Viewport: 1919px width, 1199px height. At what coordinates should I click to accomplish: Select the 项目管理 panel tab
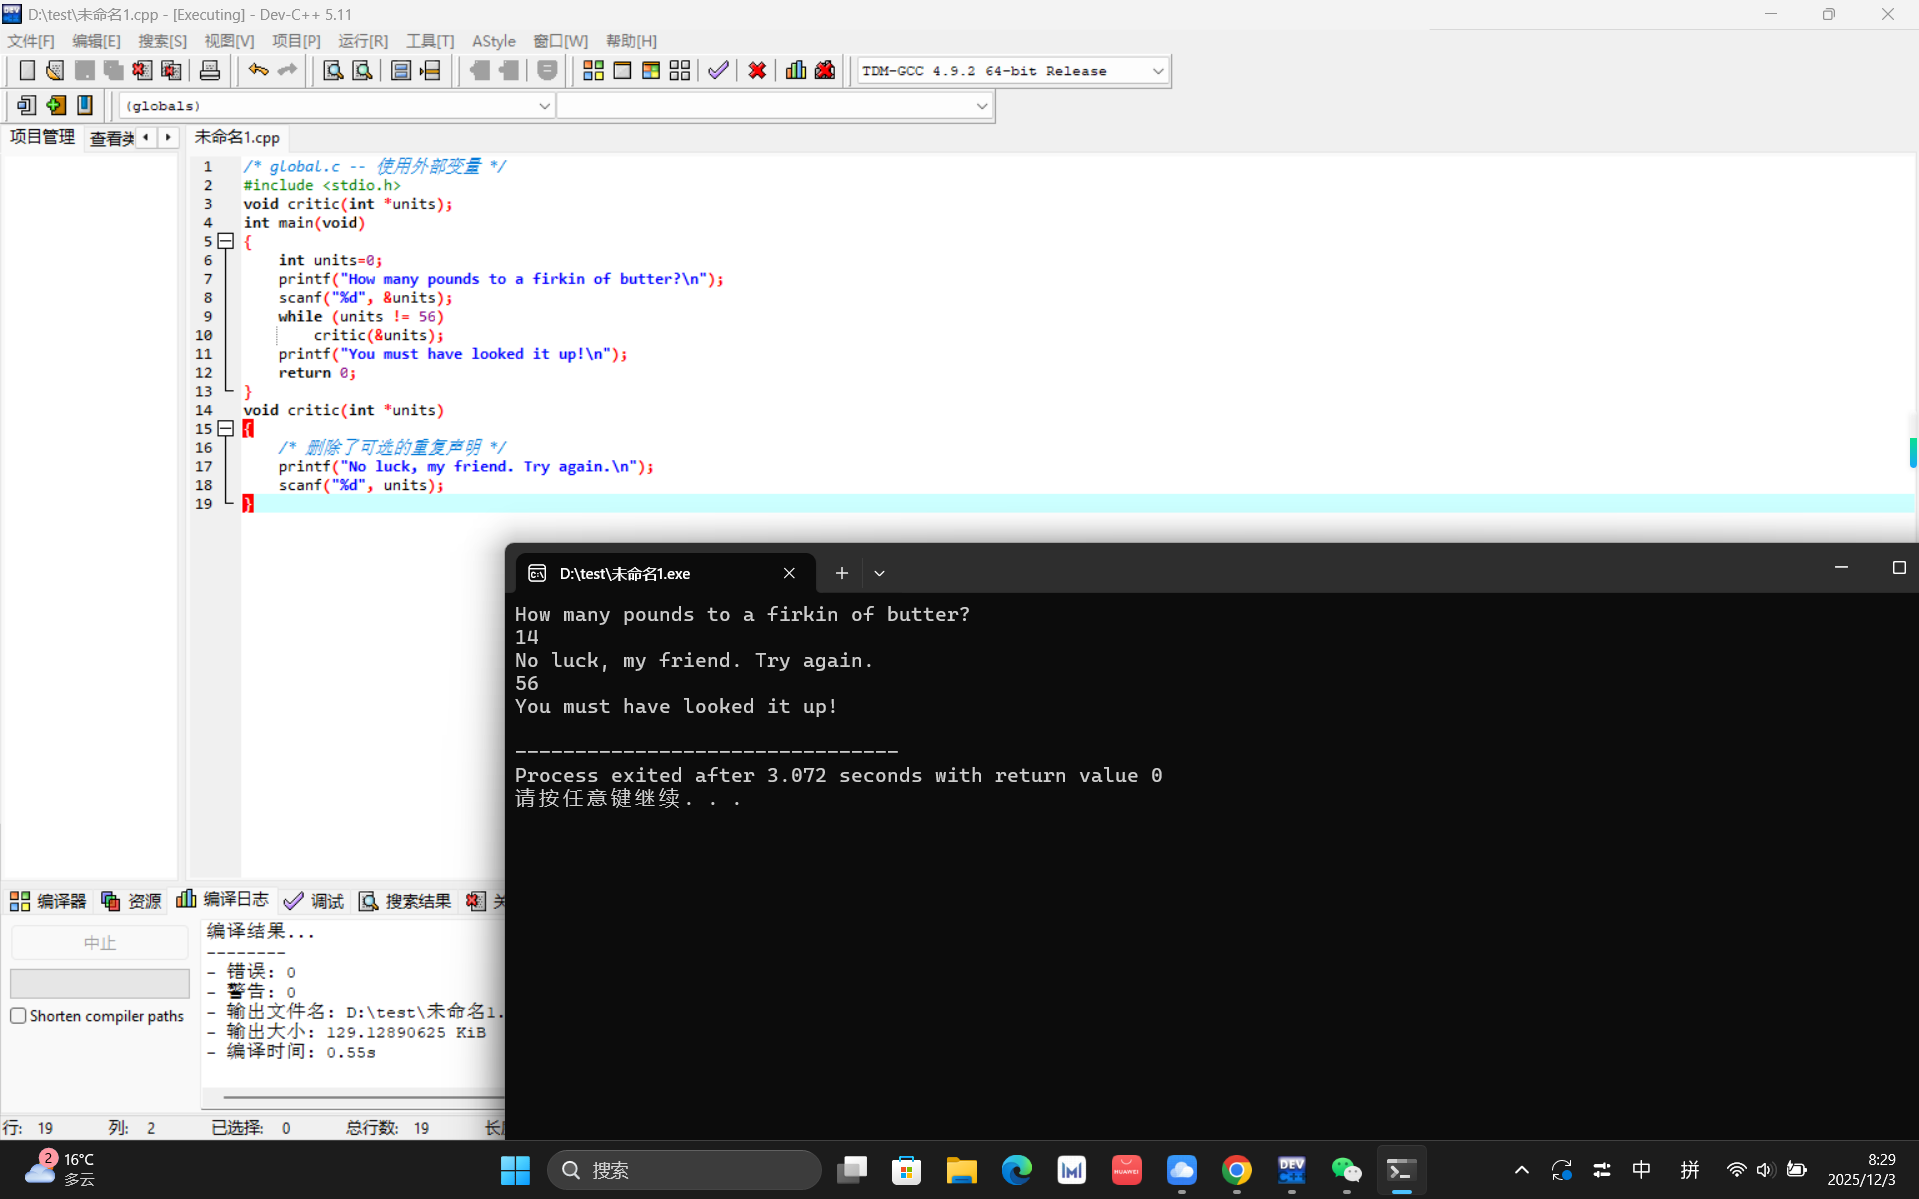[x=42, y=137]
